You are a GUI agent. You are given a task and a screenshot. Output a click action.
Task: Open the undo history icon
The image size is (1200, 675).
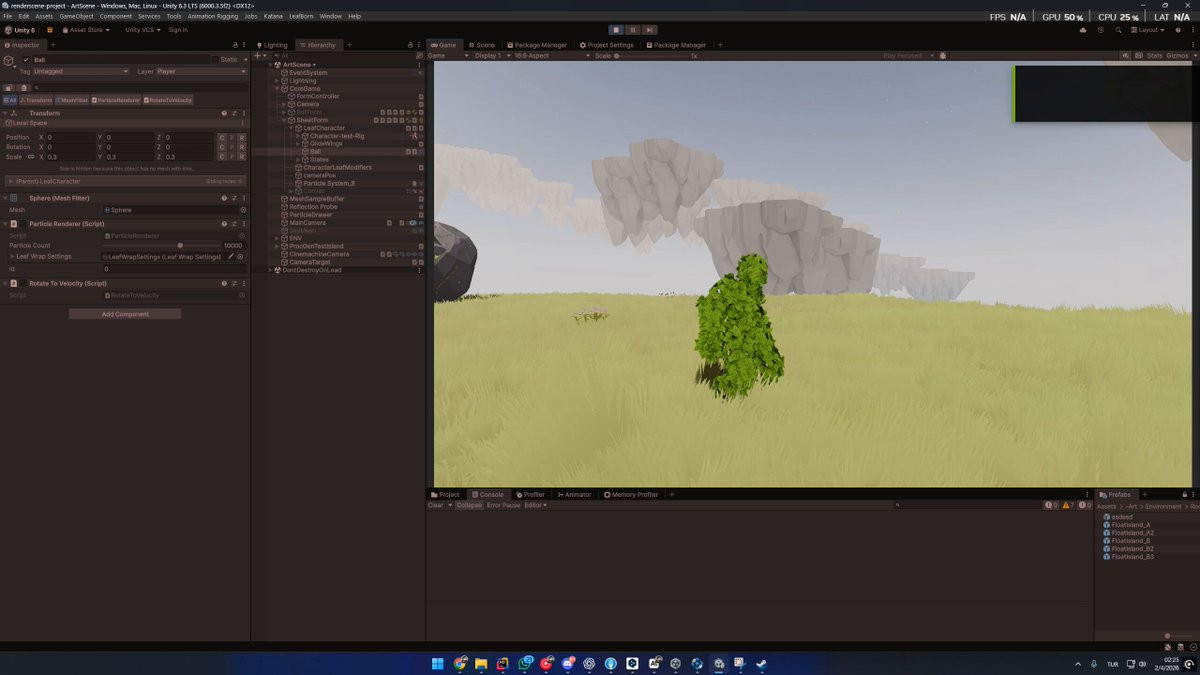1101,30
